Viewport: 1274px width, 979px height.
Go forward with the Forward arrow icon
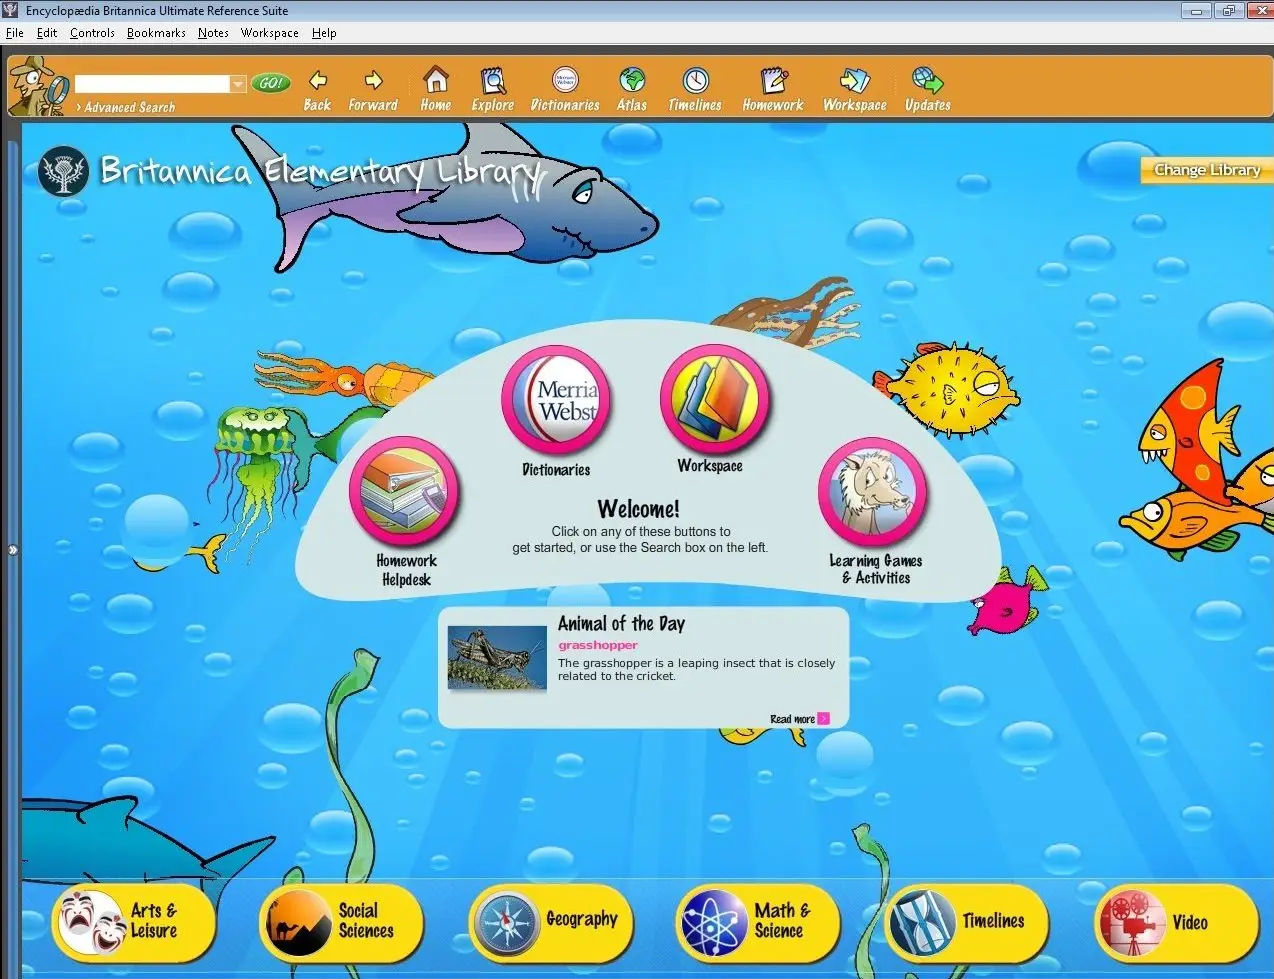pyautogui.click(x=374, y=80)
